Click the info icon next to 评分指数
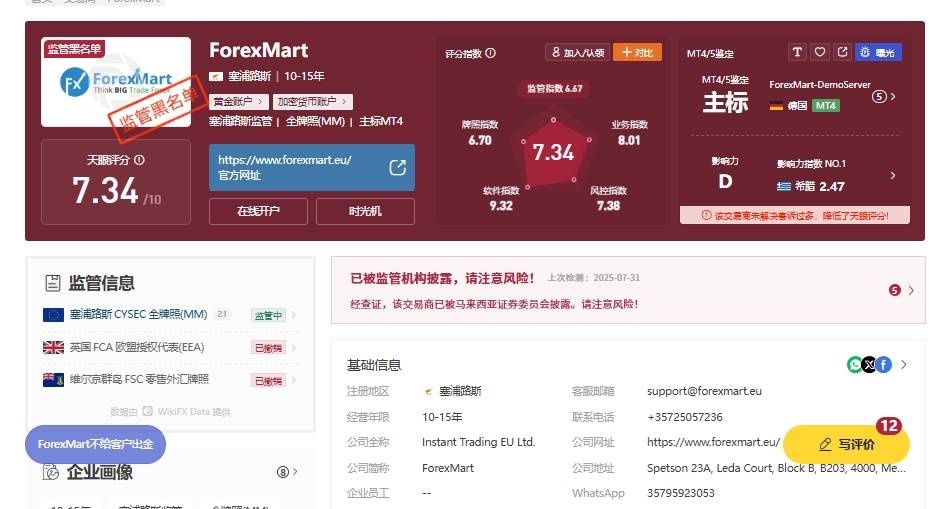This screenshot has height=509, width=941. coord(490,53)
